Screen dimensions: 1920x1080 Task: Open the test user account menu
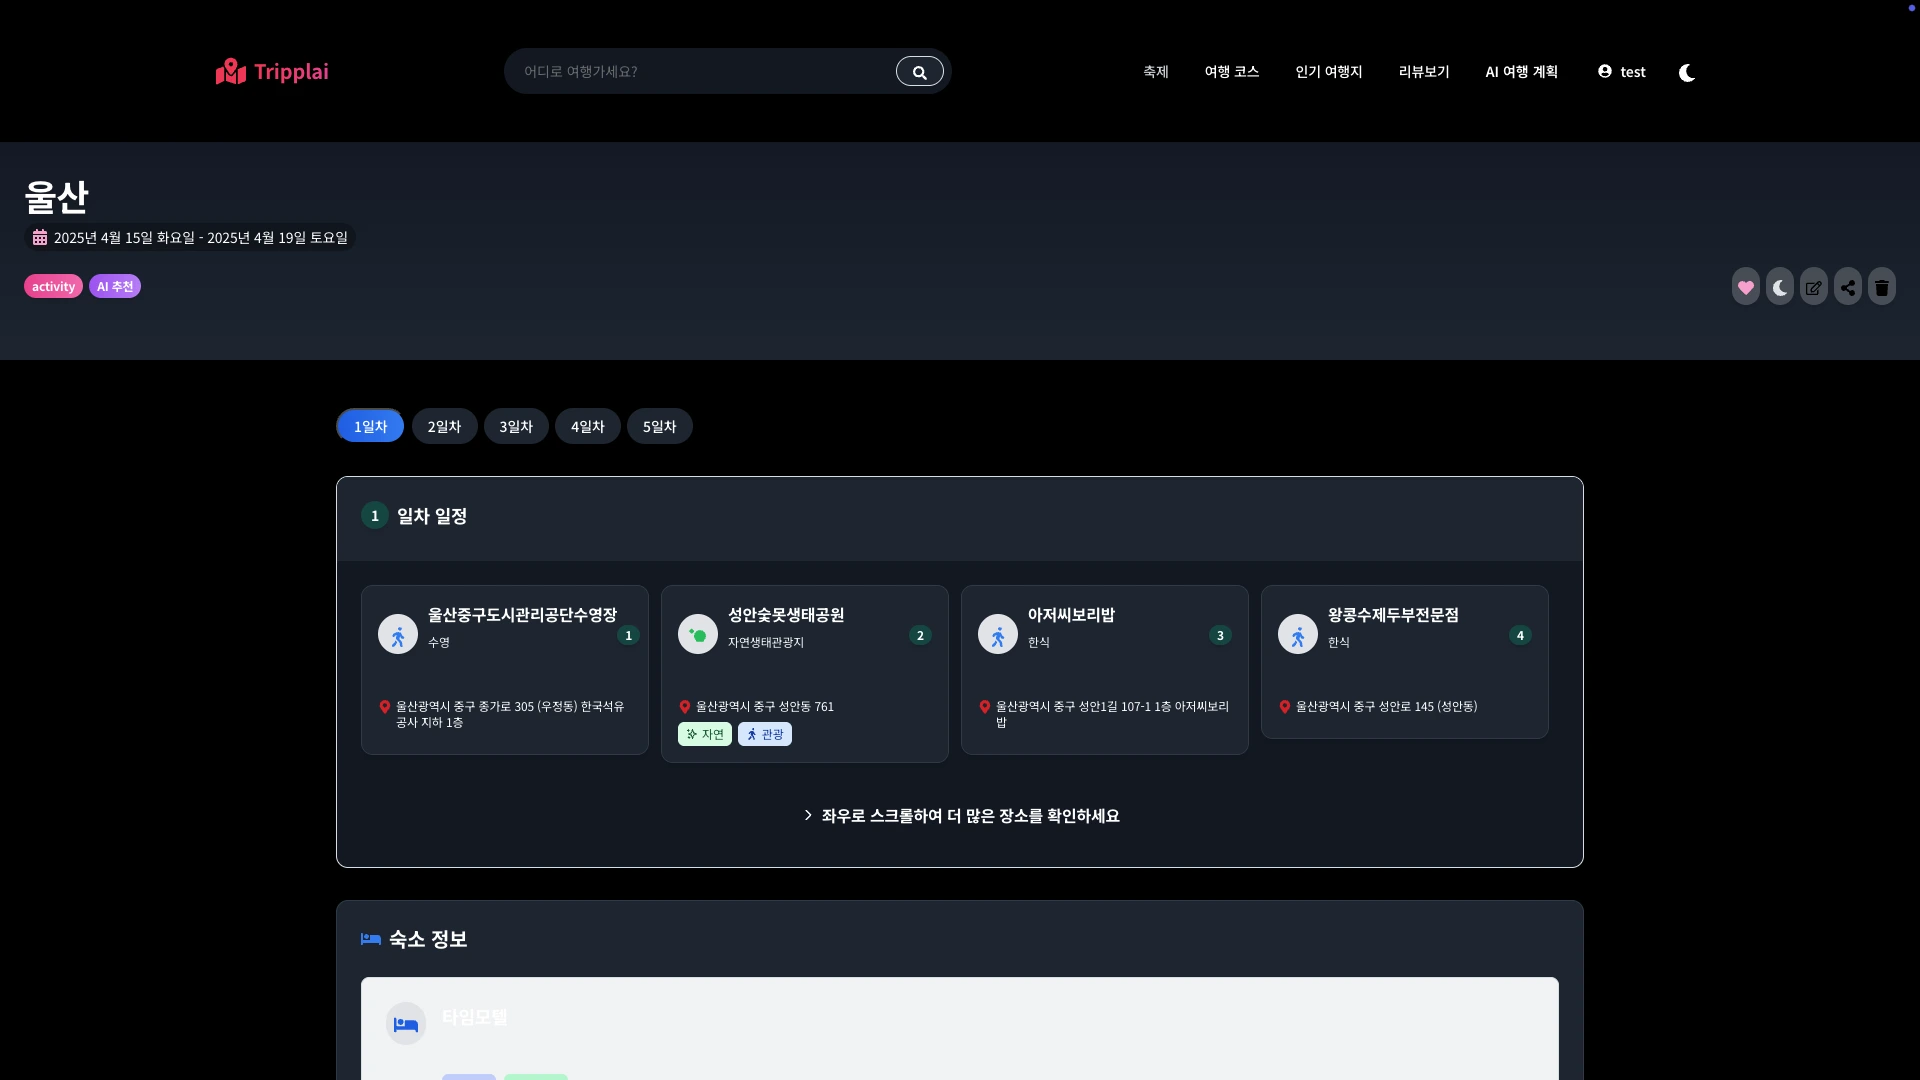(x=1621, y=72)
